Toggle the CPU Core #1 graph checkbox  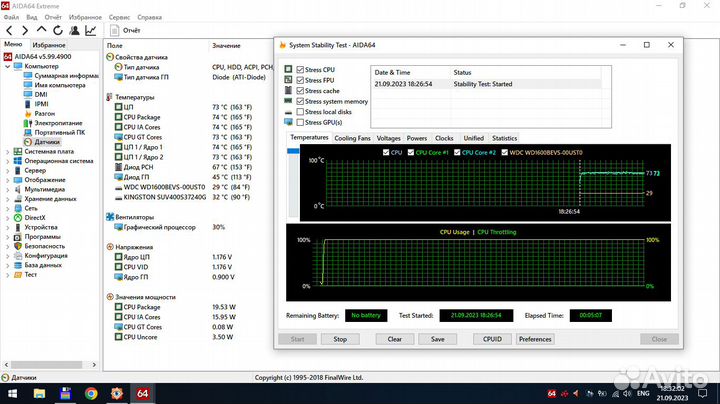411,152
